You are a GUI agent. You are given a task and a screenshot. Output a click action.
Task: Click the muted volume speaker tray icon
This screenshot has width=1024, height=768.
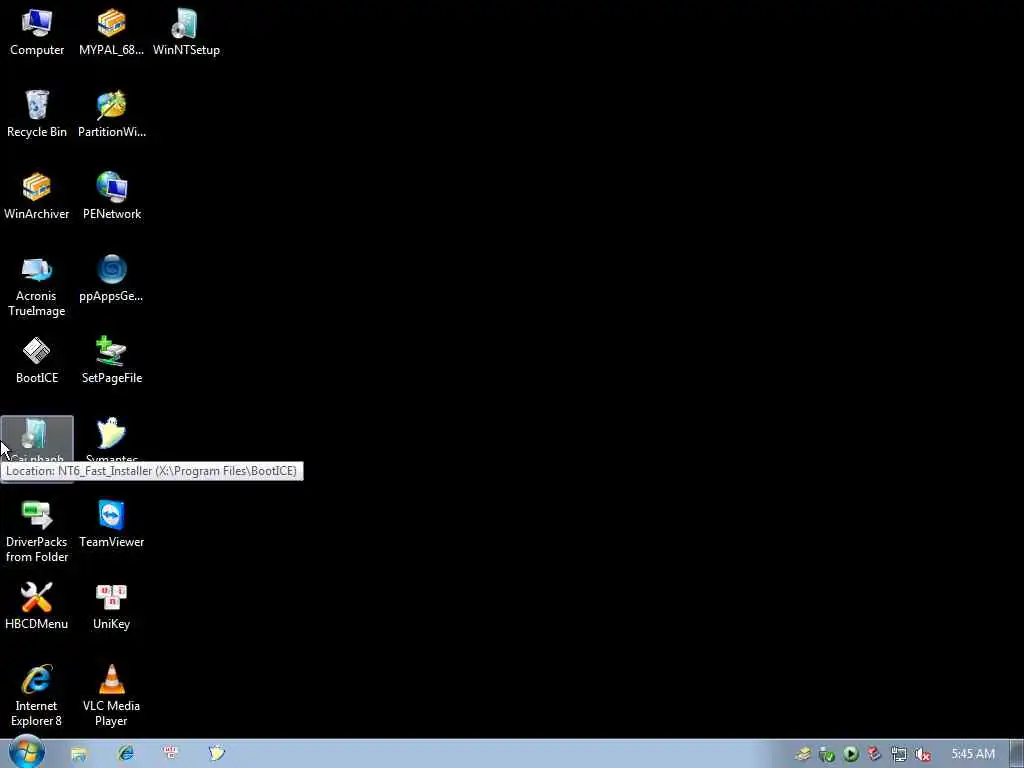click(x=922, y=754)
